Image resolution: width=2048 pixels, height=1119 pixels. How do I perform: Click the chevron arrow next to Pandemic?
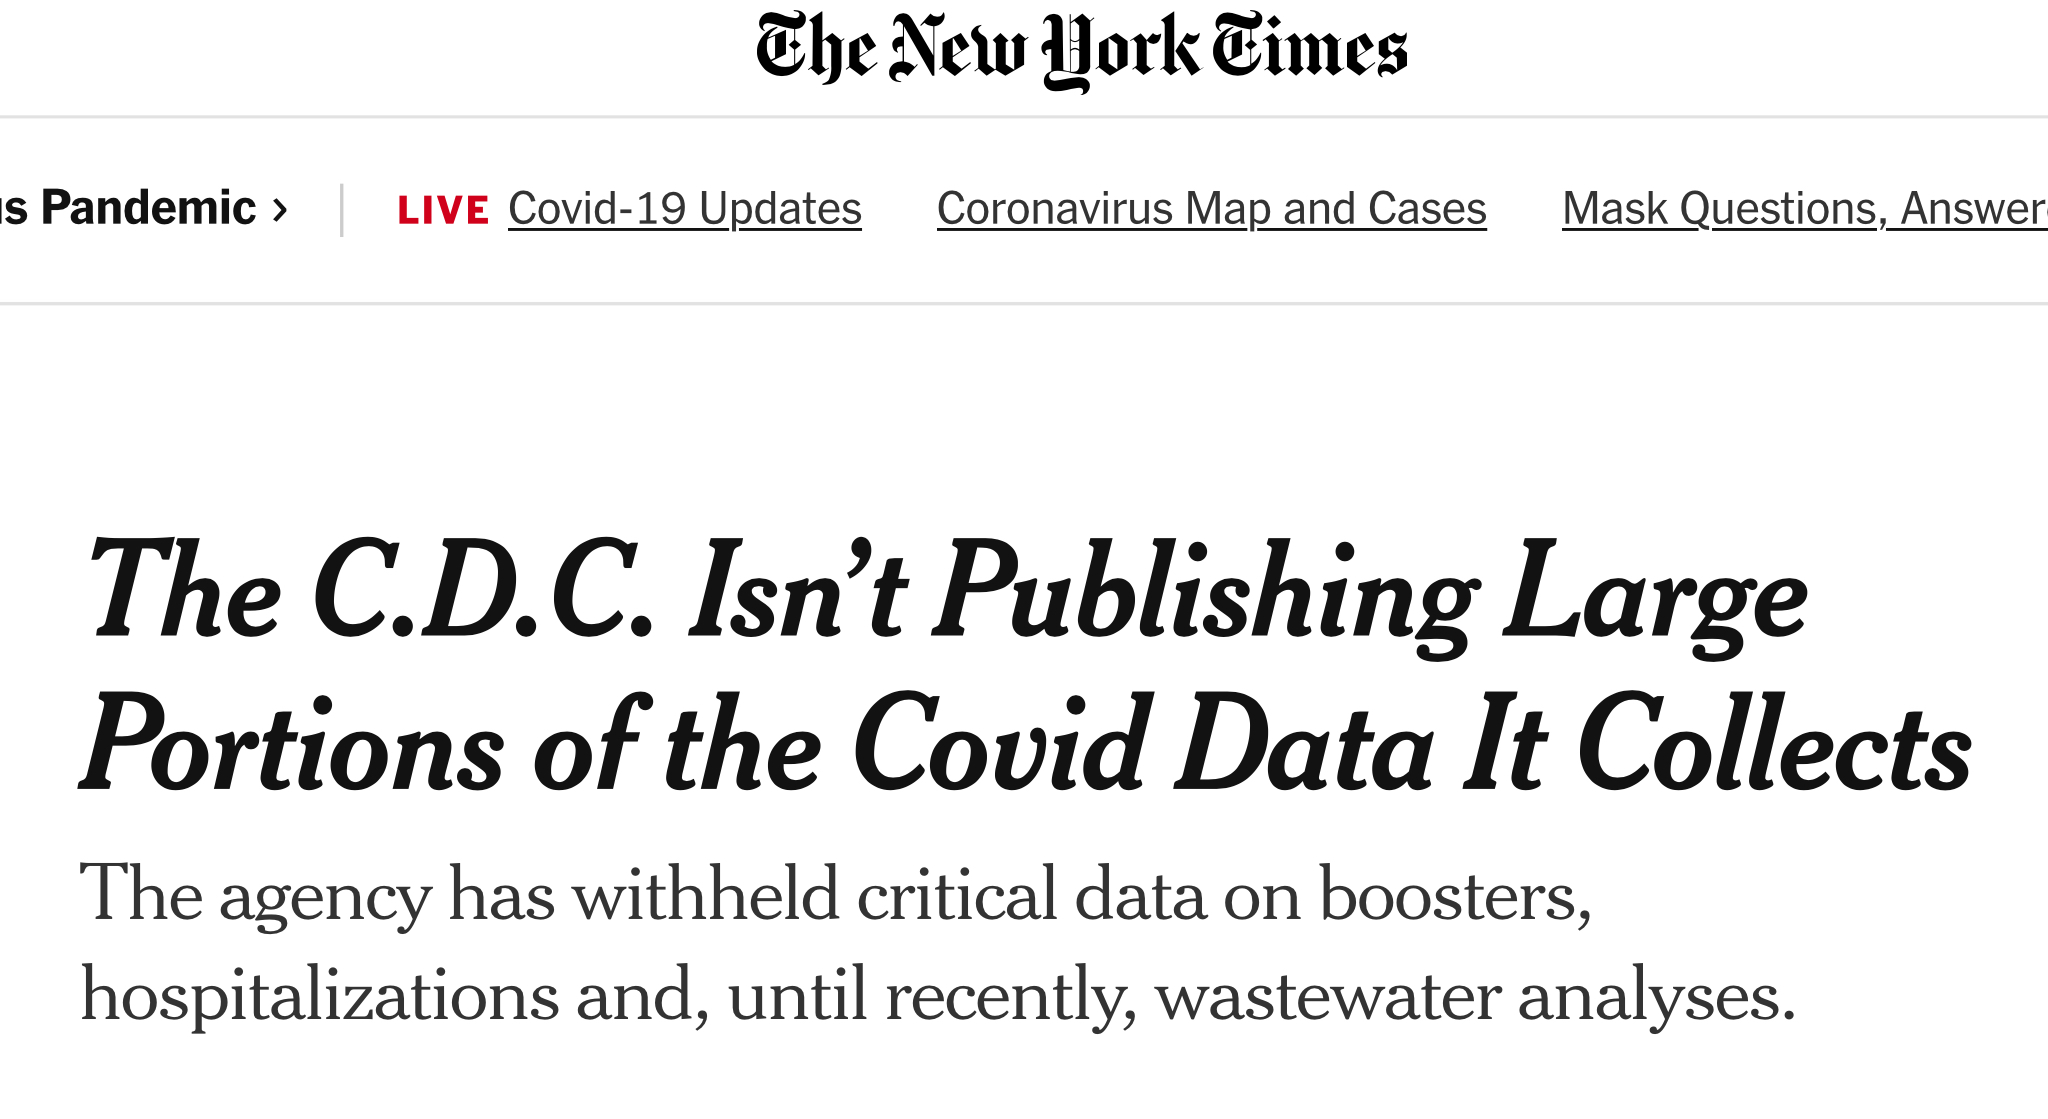(281, 211)
